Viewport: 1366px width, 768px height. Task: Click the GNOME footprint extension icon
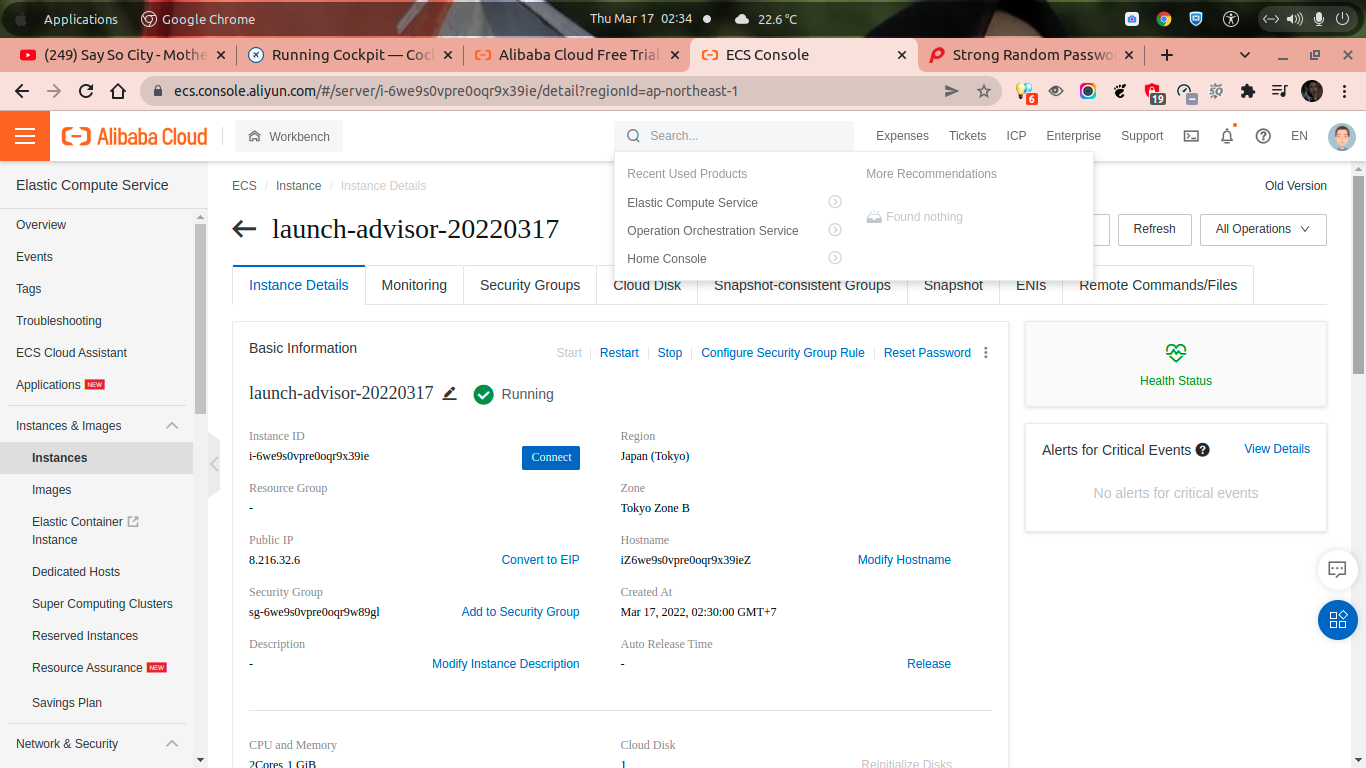[1120, 91]
